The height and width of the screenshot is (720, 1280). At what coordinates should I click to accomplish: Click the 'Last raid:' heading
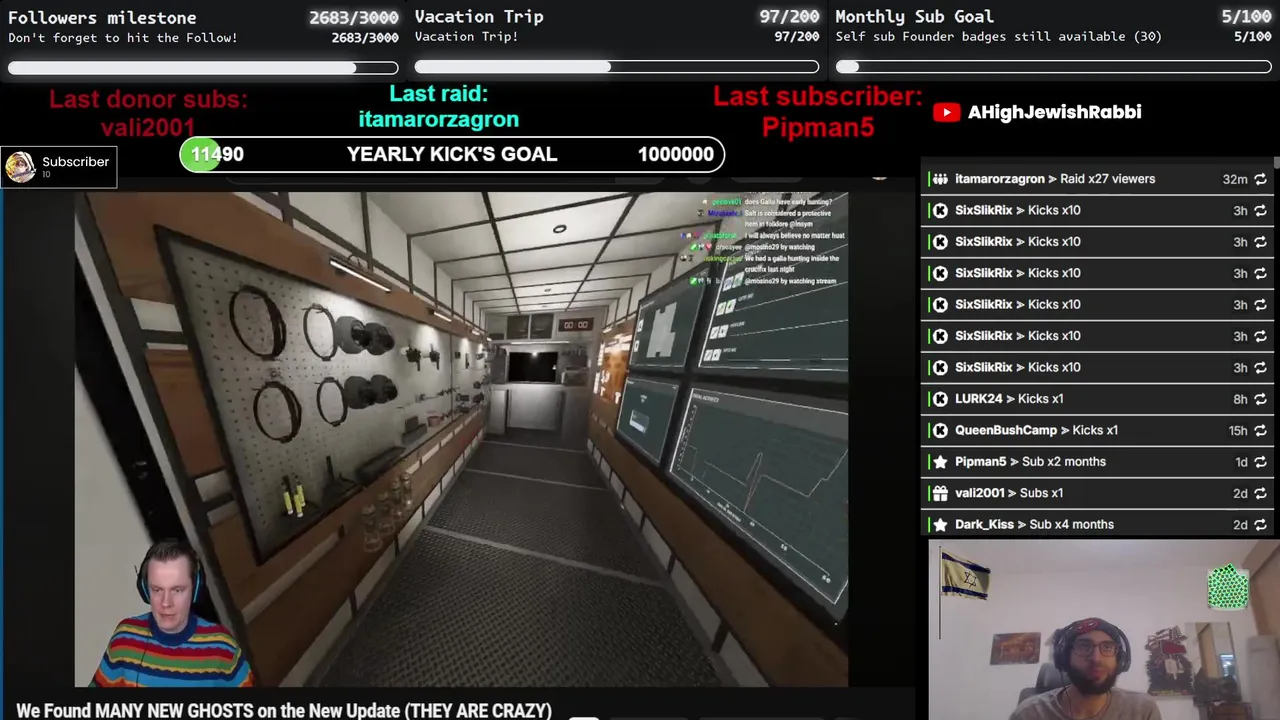438,94
